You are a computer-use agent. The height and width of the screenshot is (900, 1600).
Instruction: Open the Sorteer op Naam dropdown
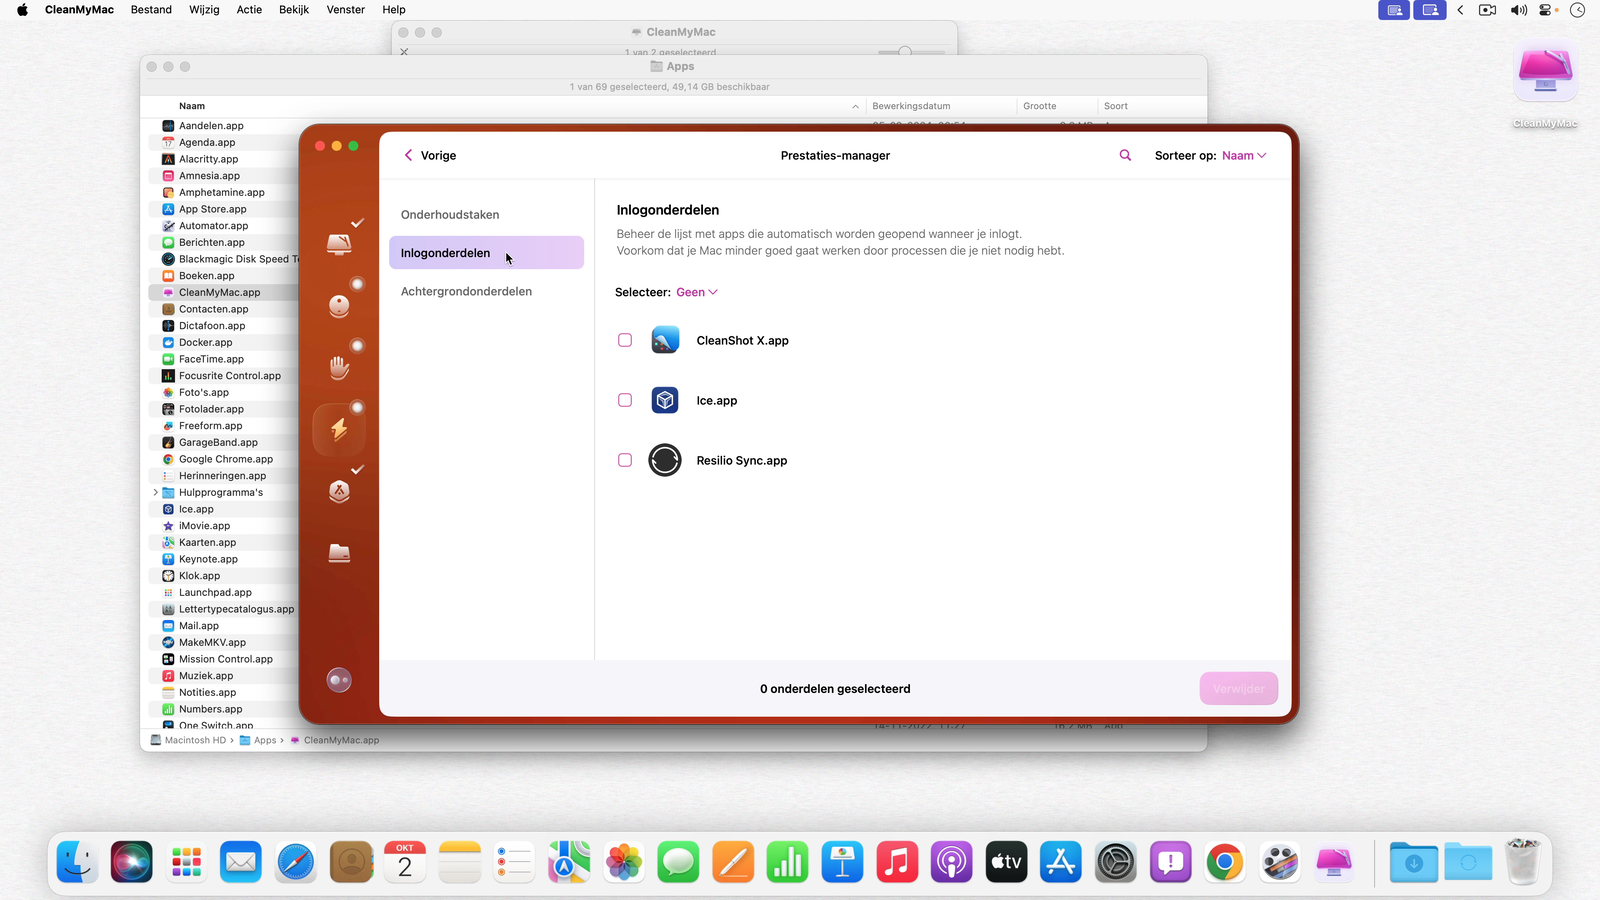1244,155
